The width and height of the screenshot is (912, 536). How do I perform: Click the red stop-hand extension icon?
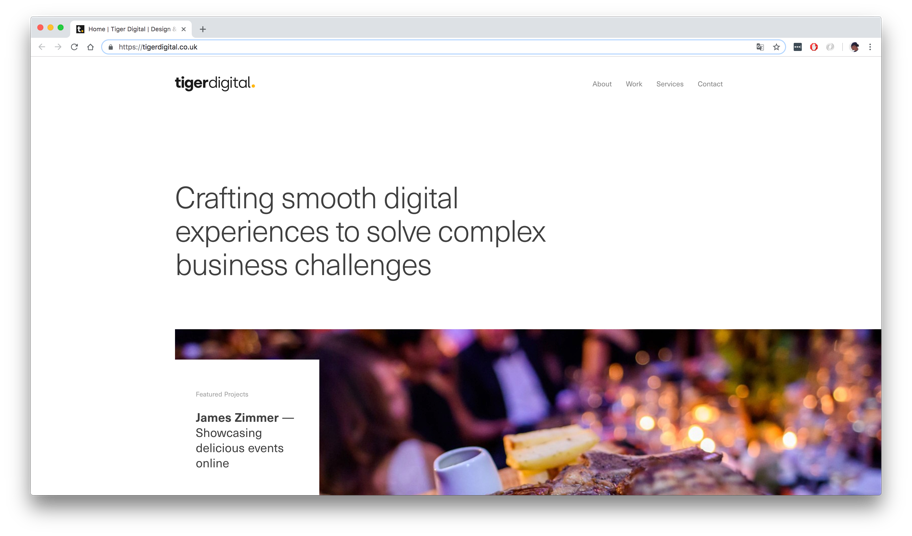[814, 47]
